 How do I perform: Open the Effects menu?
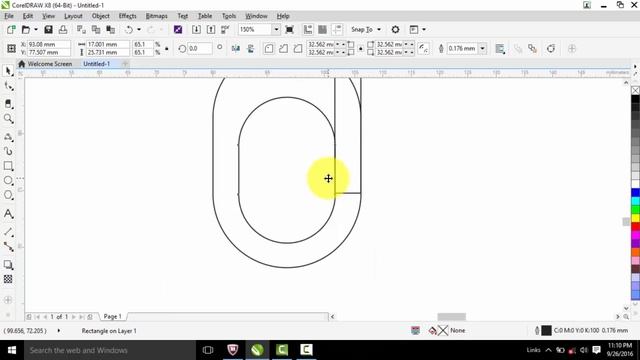(127, 16)
